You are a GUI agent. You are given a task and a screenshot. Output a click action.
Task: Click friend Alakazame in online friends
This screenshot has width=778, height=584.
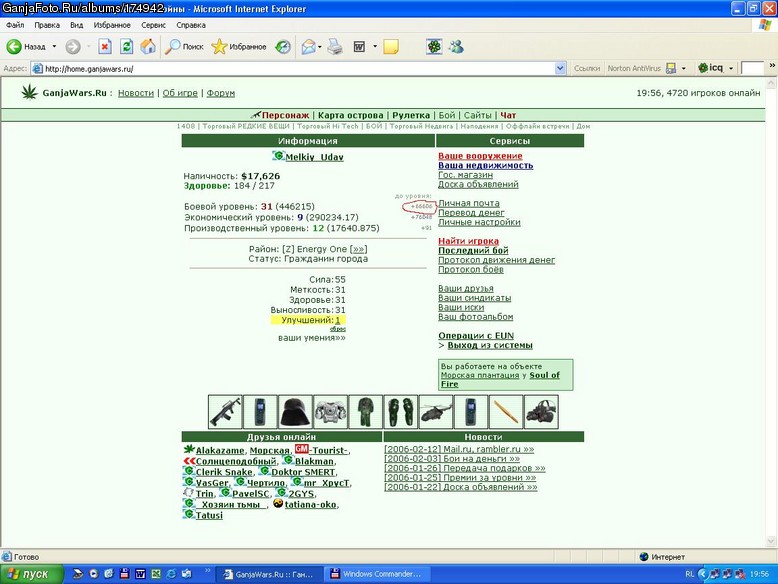(220, 451)
